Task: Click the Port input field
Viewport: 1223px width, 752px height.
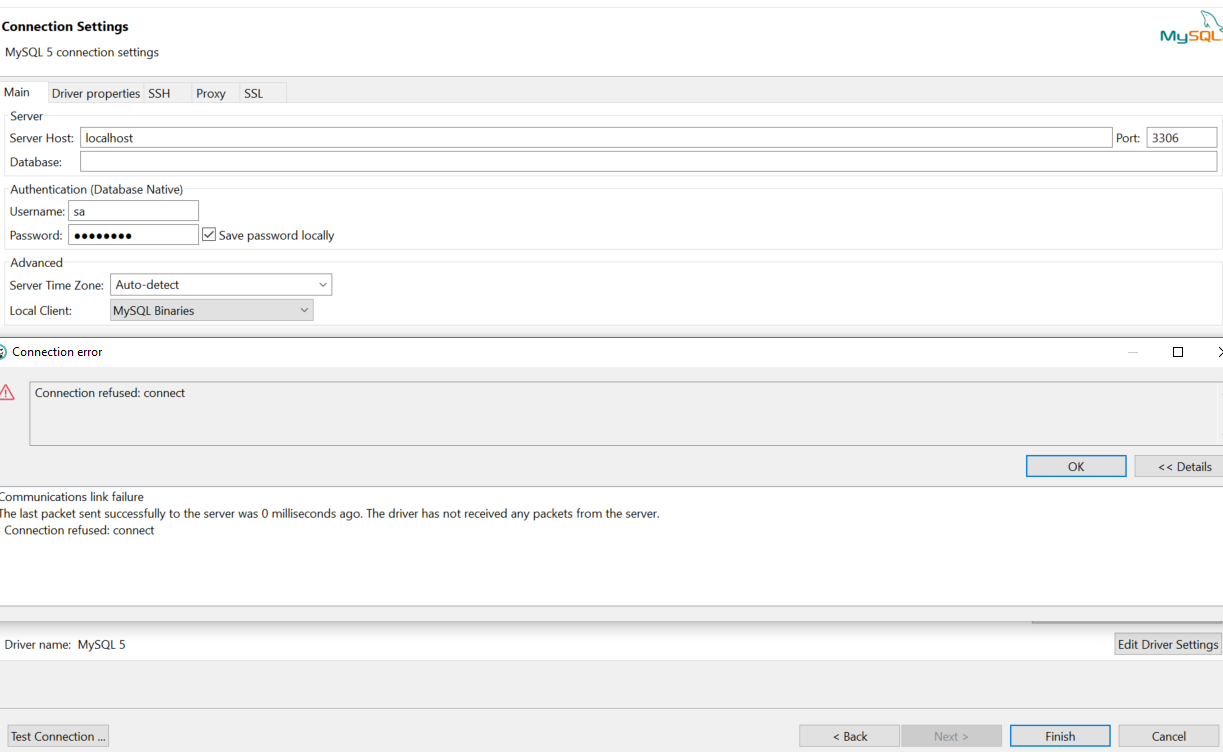Action: point(1182,138)
